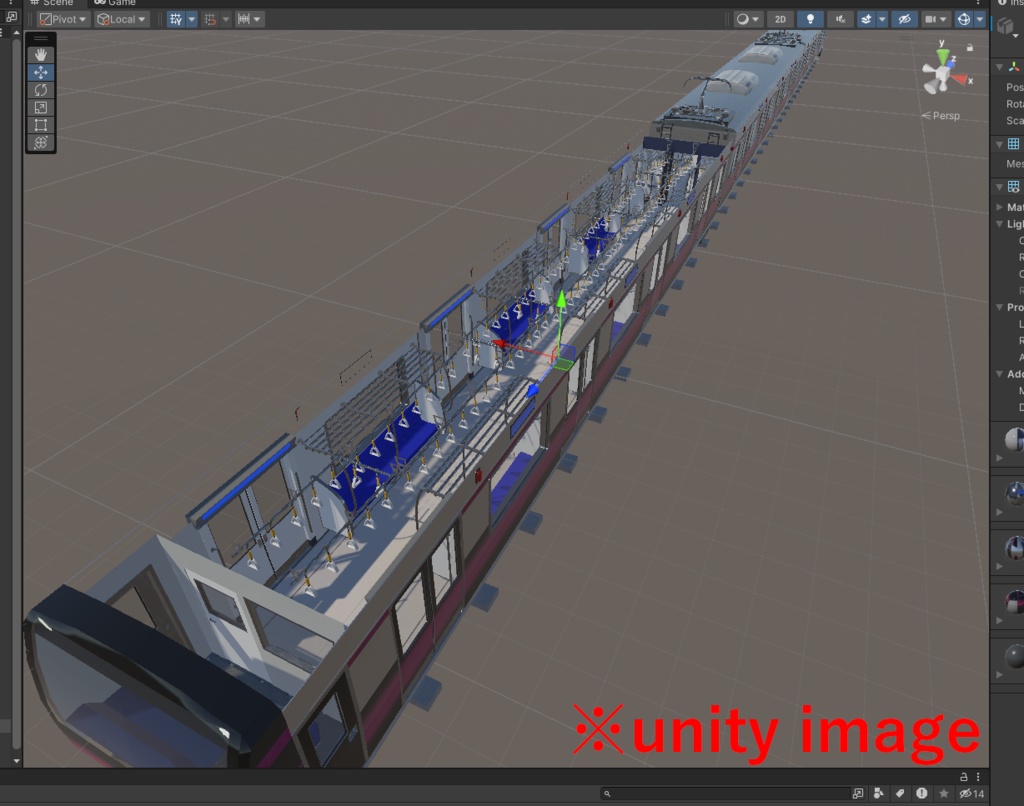Click a material preview sphere in the Inspector
The height and width of the screenshot is (806, 1024).
[1015, 440]
